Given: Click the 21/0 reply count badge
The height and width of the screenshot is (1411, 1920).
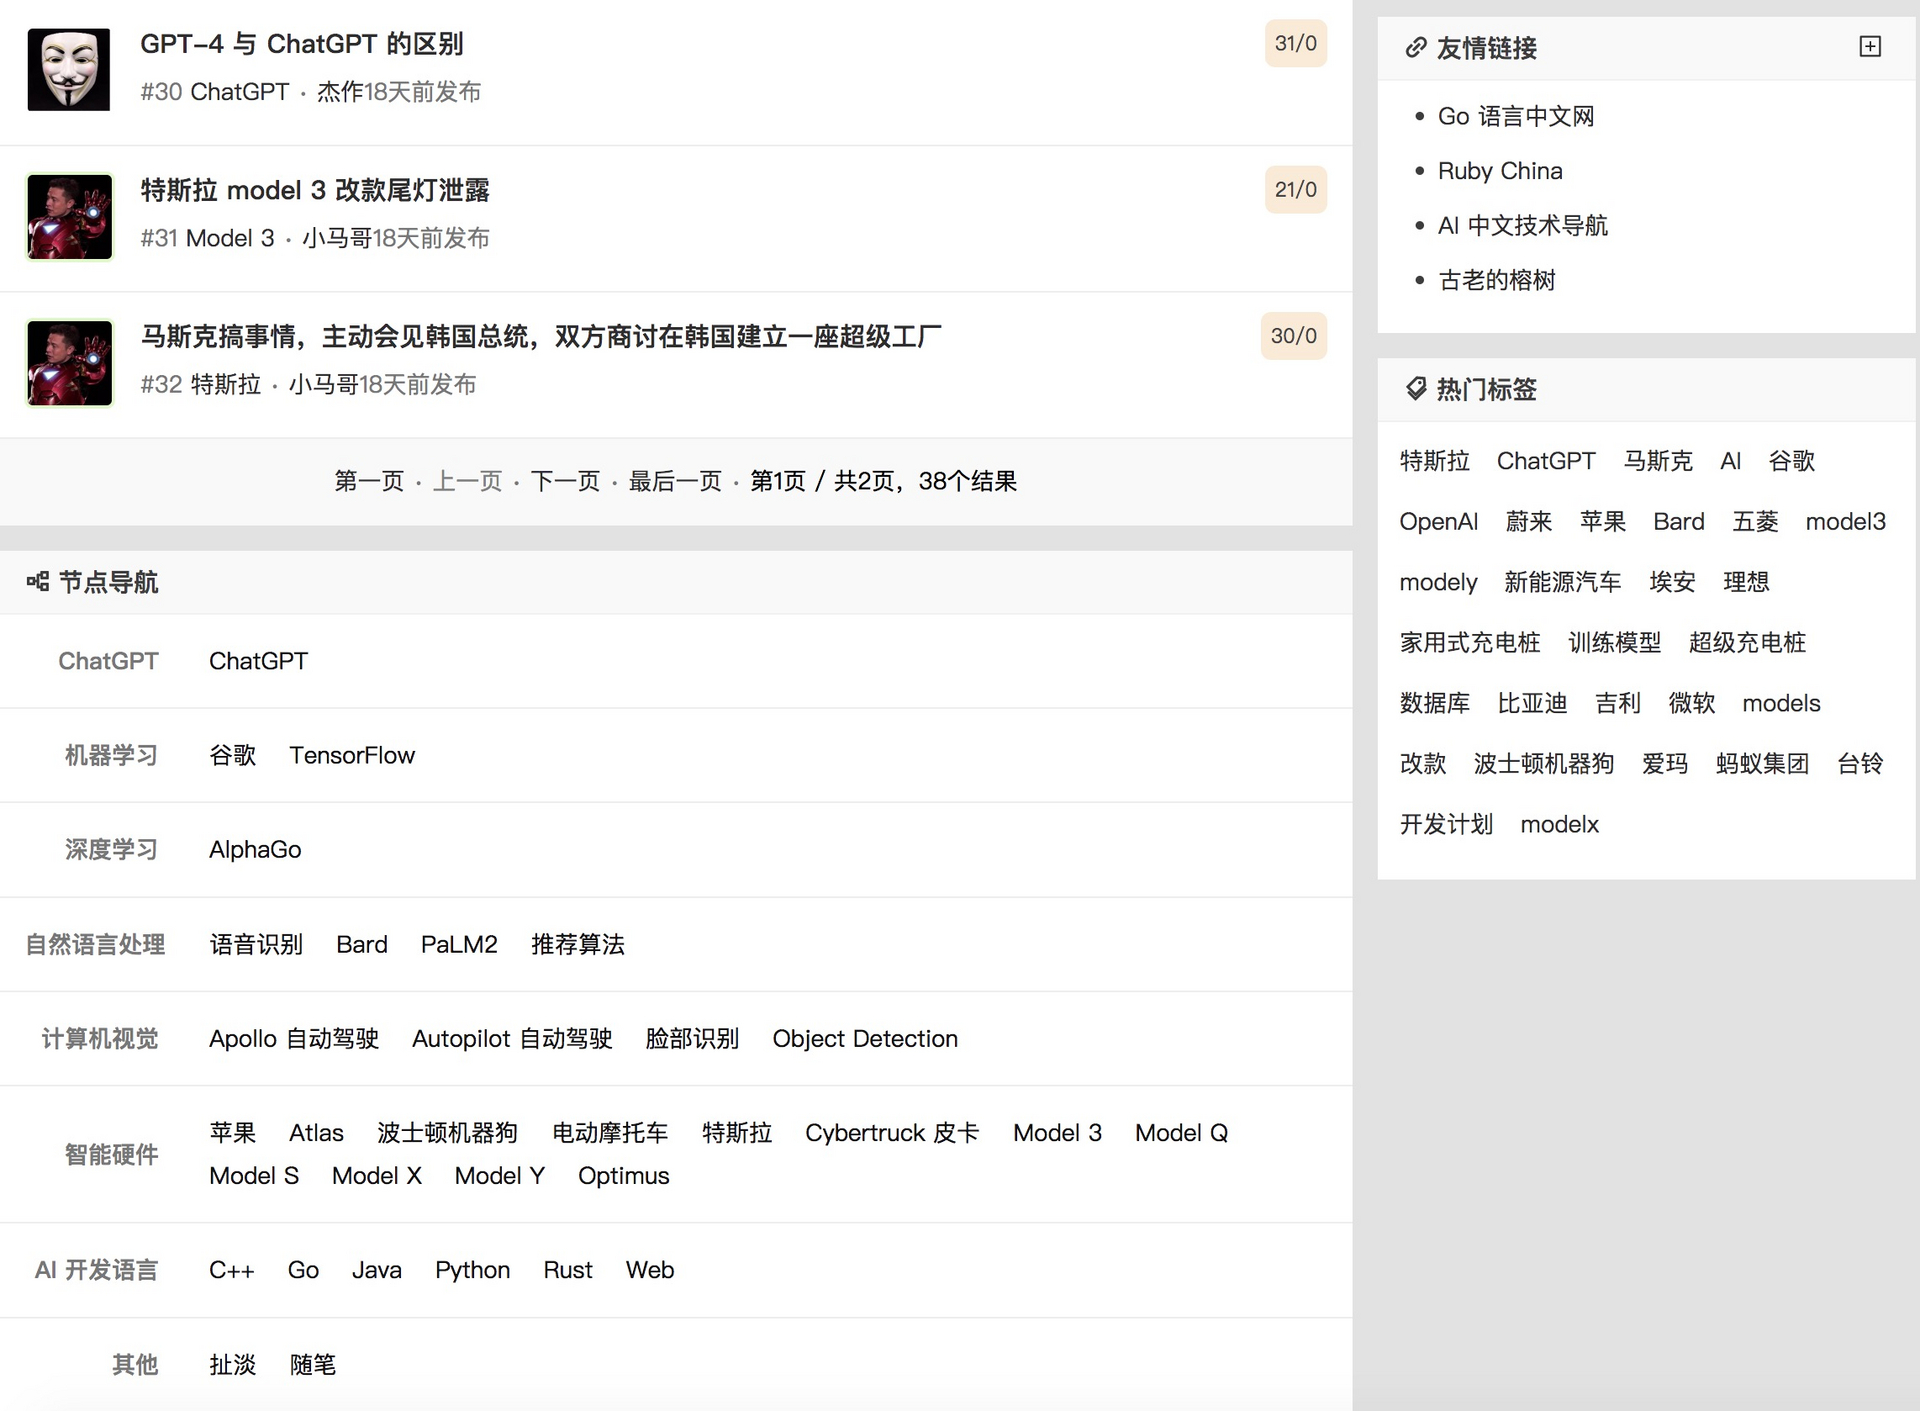Looking at the screenshot, I should [x=1296, y=189].
